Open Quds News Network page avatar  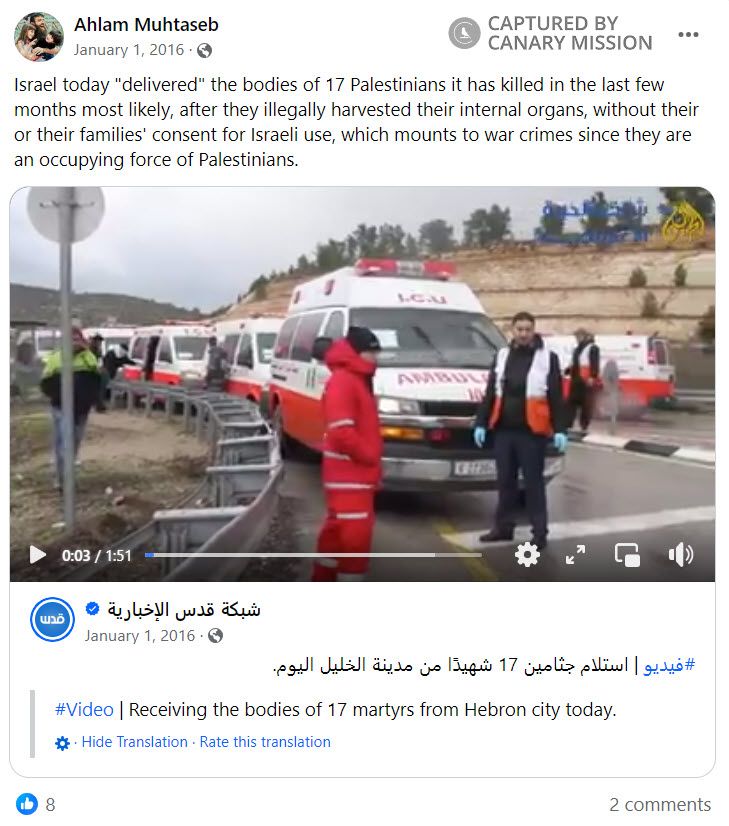pos(52,619)
